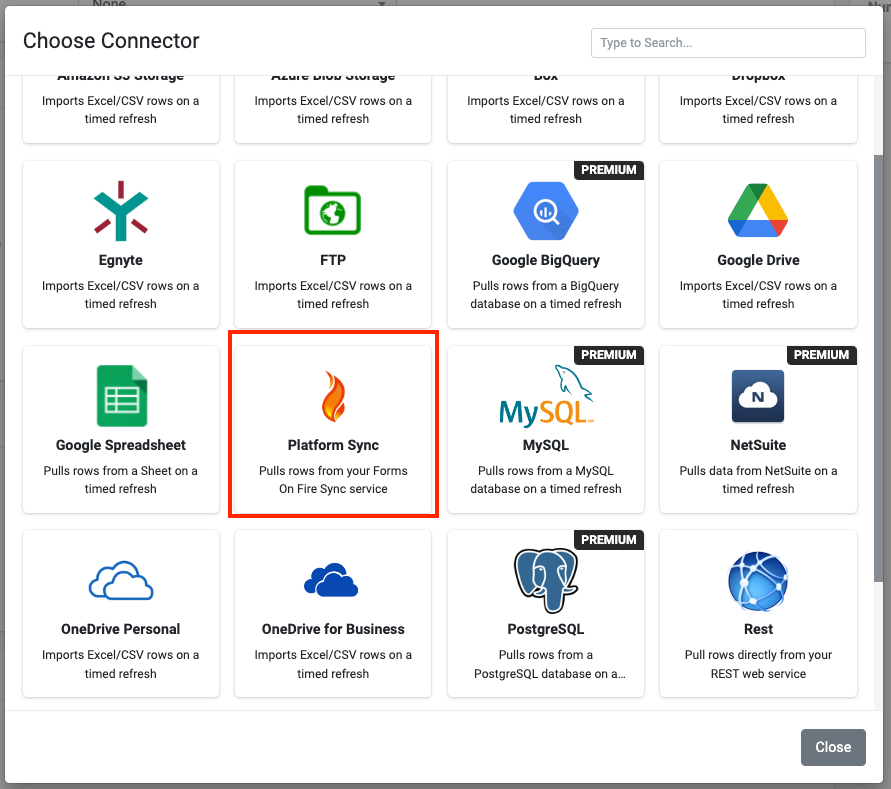Click the MySQL dolphin logo
This screenshot has height=789, width=891.
point(546,396)
